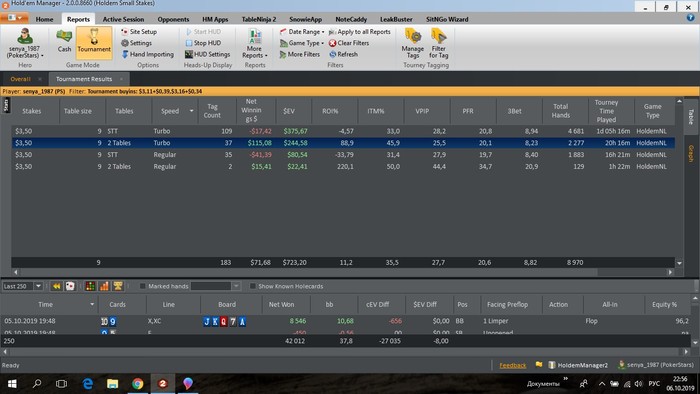Open the Speed column dropdown arrow
Image resolution: width=700 pixels, height=394 pixels.
click(x=192, y=111)
